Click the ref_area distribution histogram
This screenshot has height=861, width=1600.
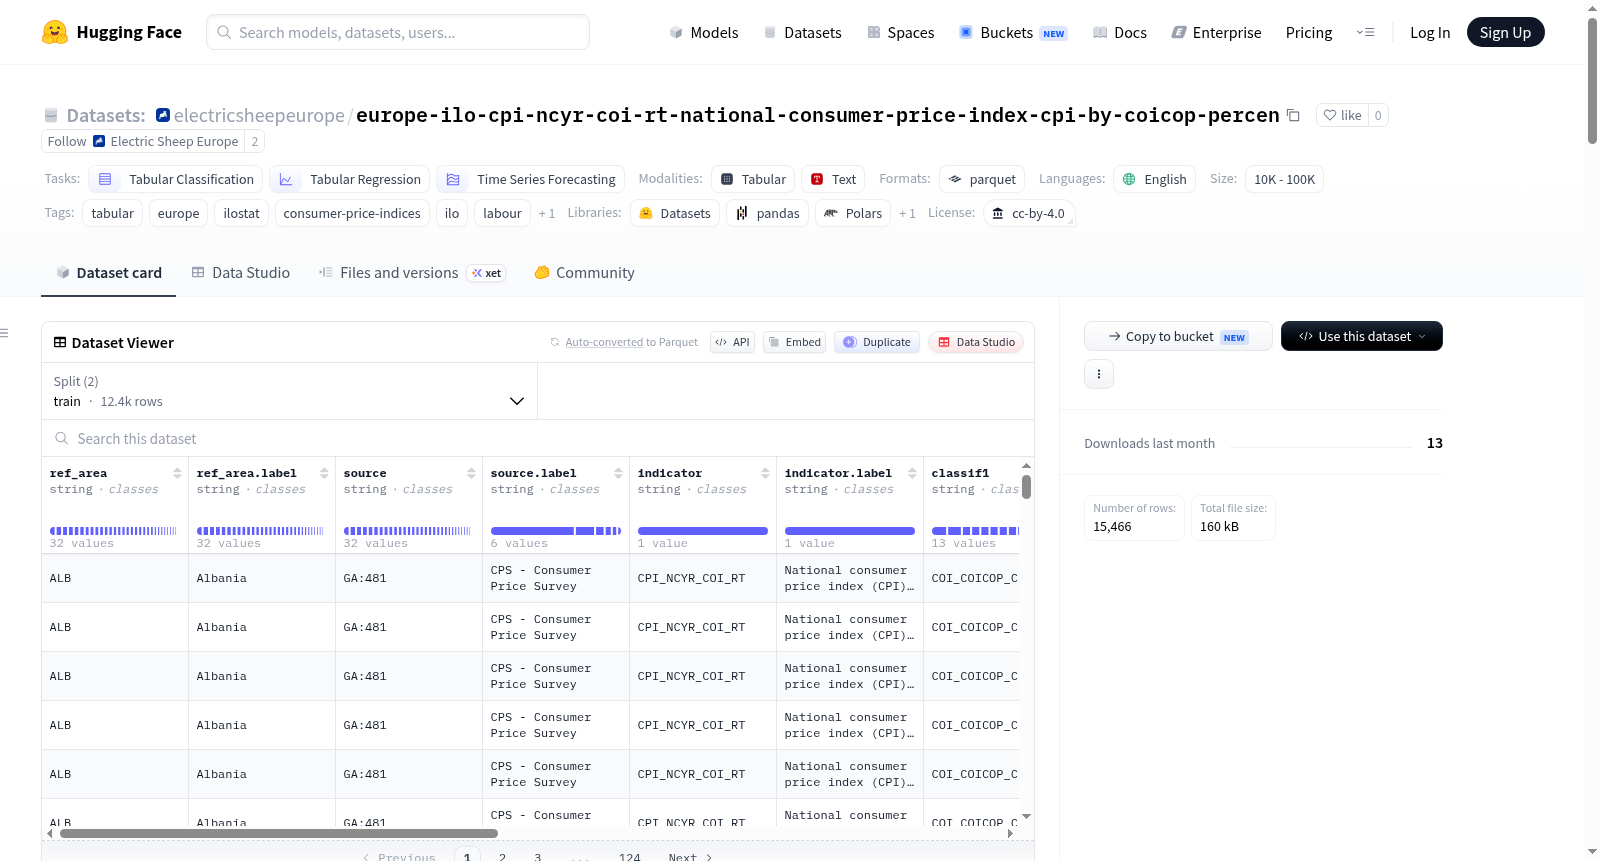point(113,531)
